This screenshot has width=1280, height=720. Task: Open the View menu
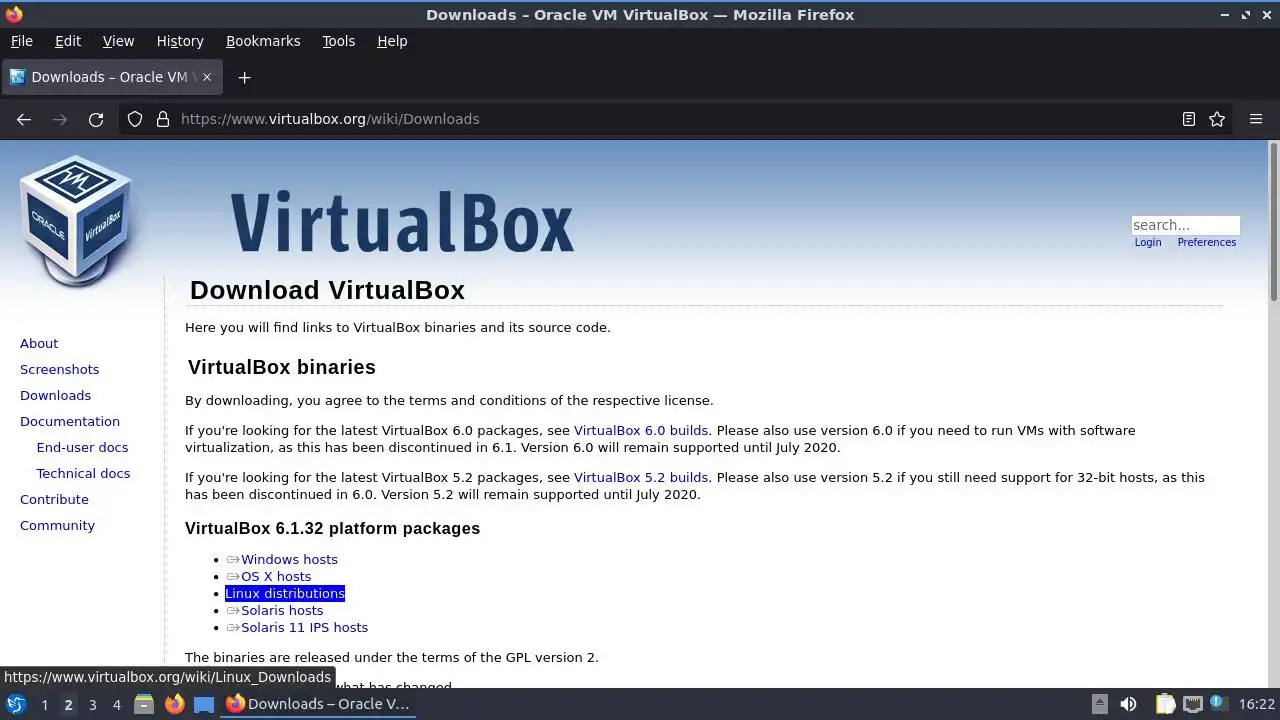pos(118,41)
